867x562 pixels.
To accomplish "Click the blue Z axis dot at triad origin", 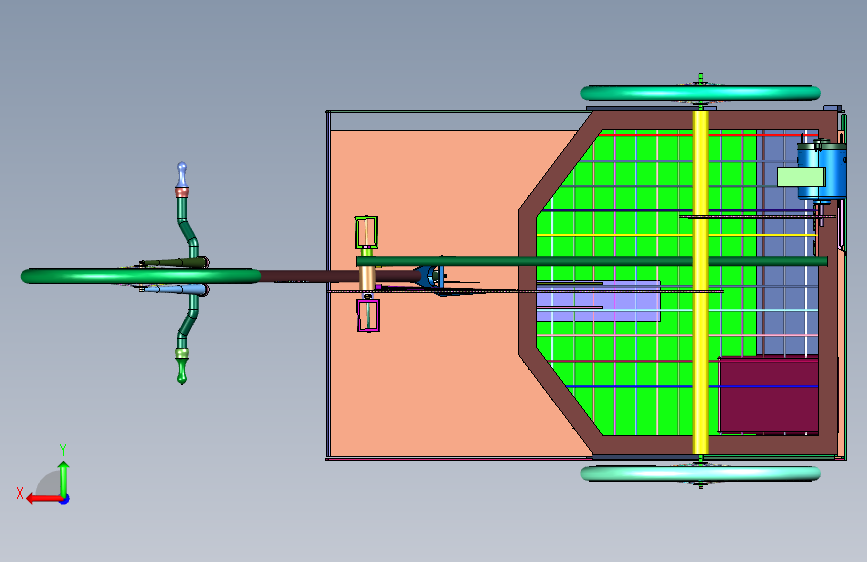I will tap(65, 499).
